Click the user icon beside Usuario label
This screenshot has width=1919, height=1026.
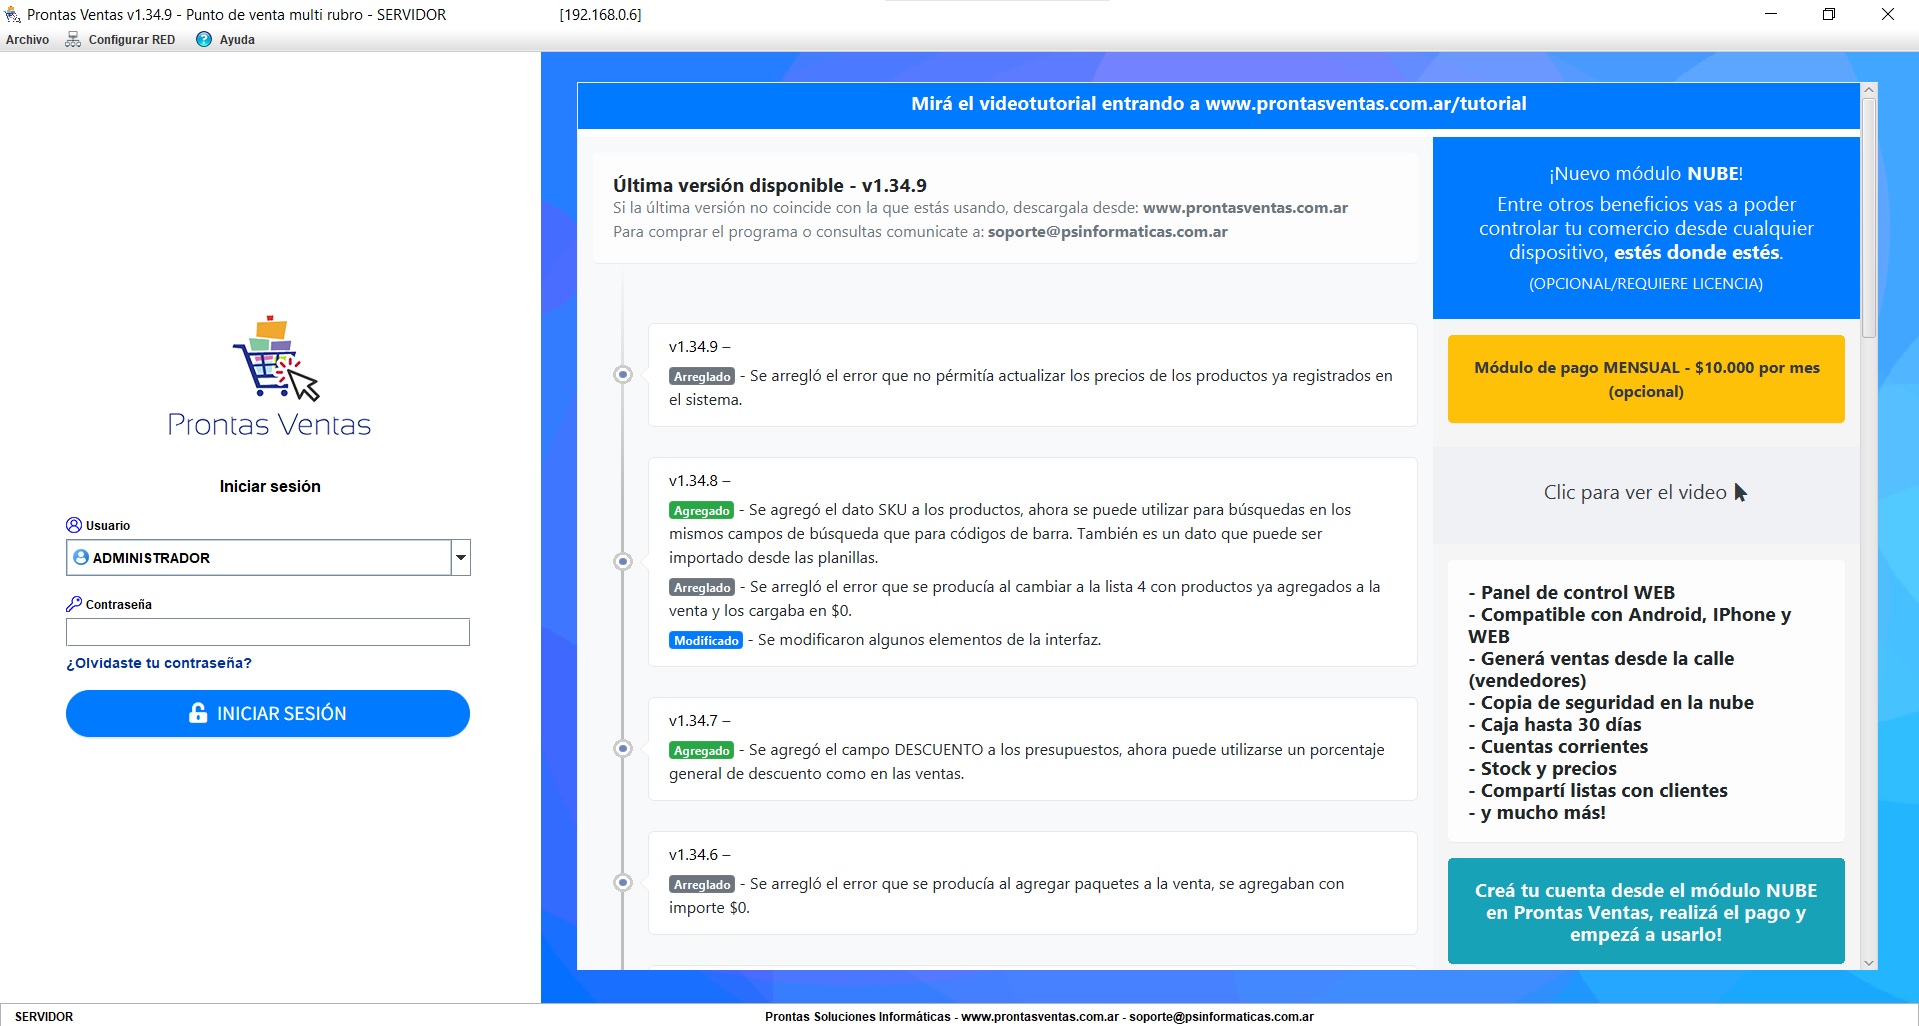pyautogui.click(x=74, y=525)
